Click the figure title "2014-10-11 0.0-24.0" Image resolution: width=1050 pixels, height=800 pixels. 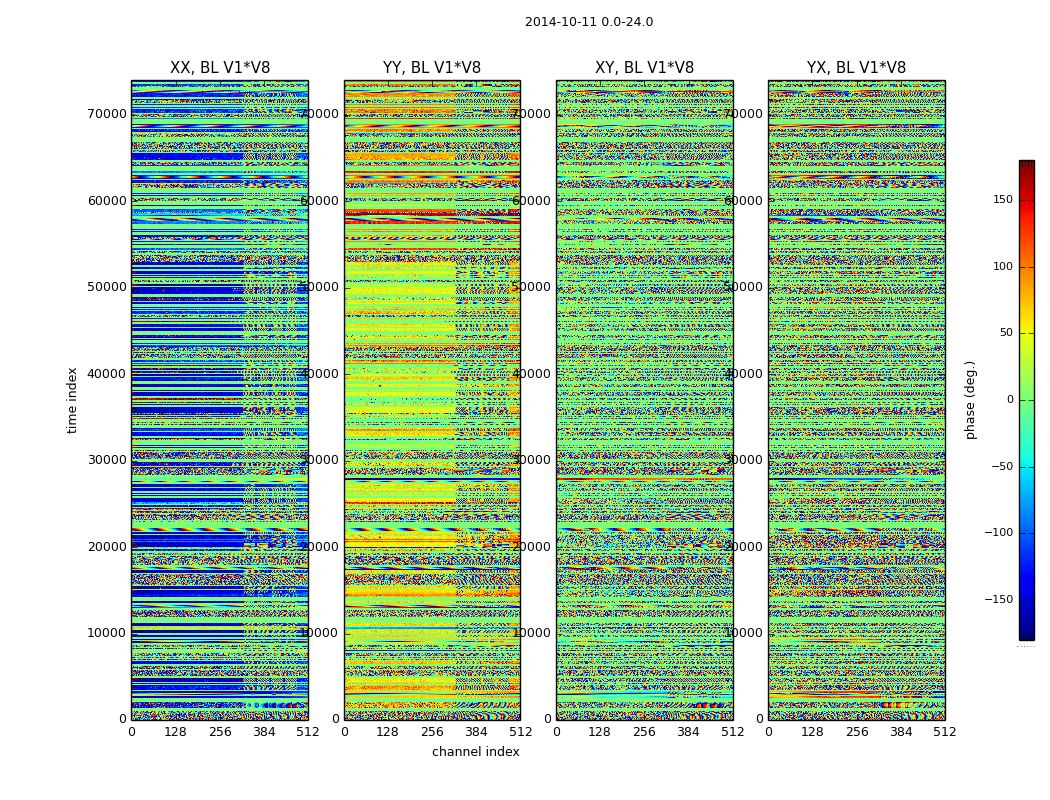(x=589, y=22)
